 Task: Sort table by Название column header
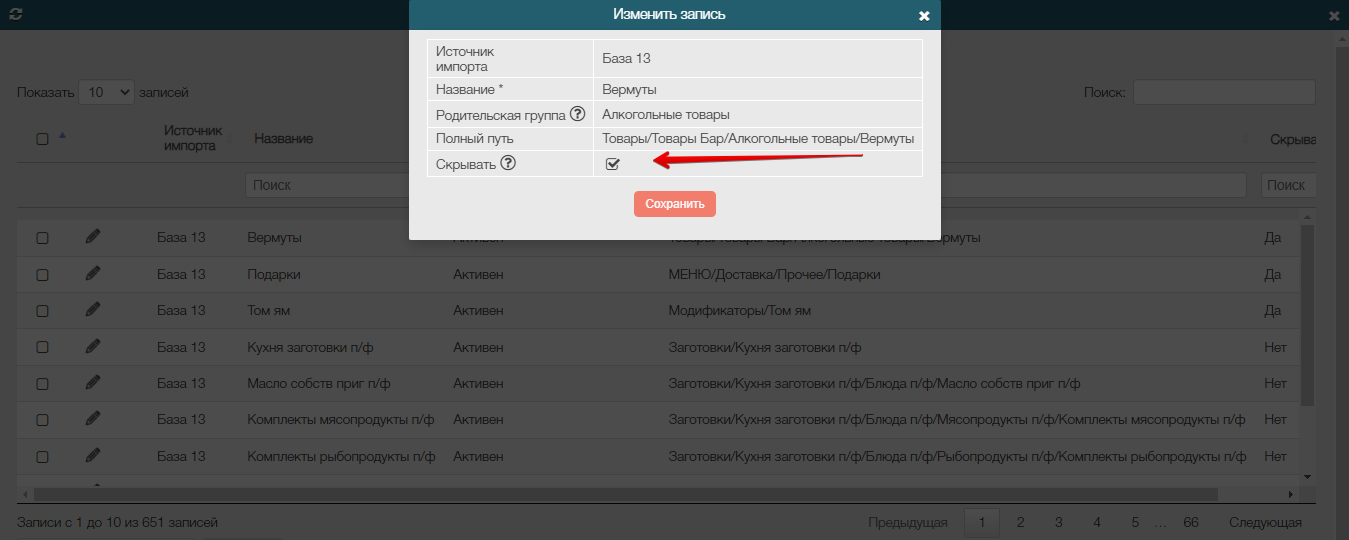(x=284, y=138)
